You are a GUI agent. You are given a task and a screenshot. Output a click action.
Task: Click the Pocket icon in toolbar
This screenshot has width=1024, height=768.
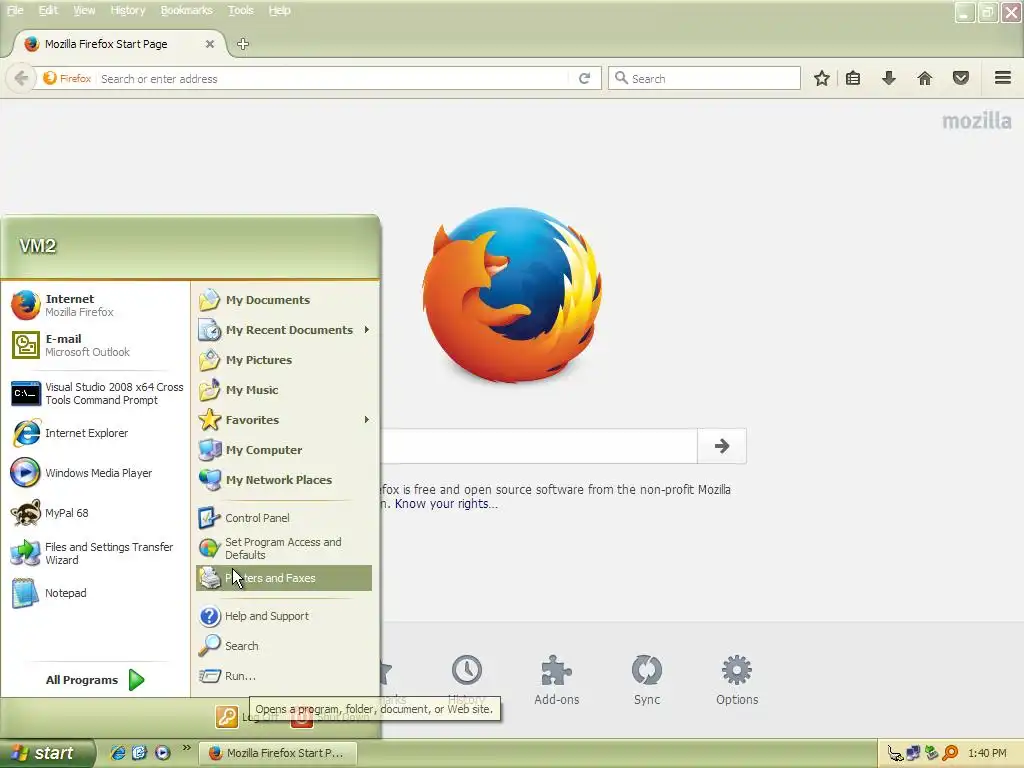point(961,78)
